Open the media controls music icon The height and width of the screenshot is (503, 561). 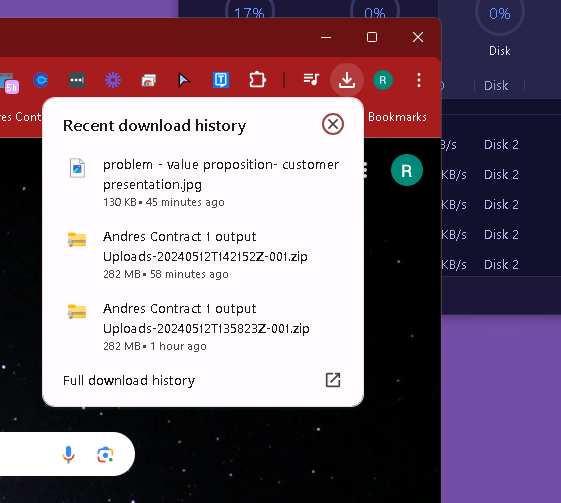pyautogui.click(x=311, y=79)
